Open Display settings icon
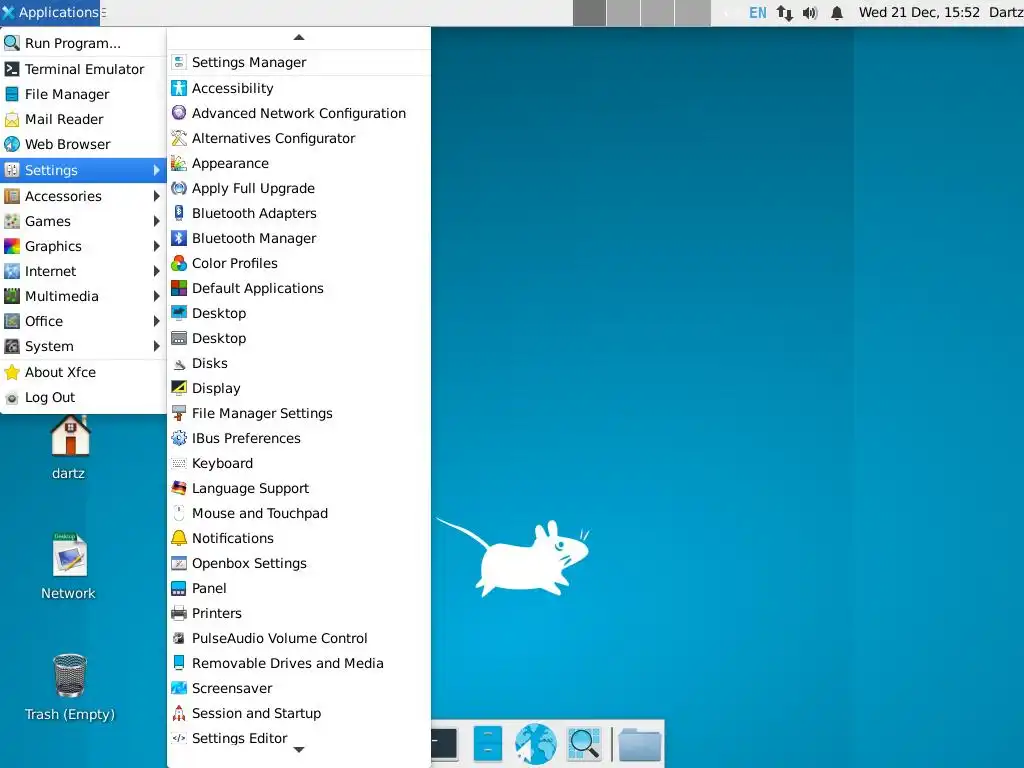1024x768 pixels. tap(179, 388)
